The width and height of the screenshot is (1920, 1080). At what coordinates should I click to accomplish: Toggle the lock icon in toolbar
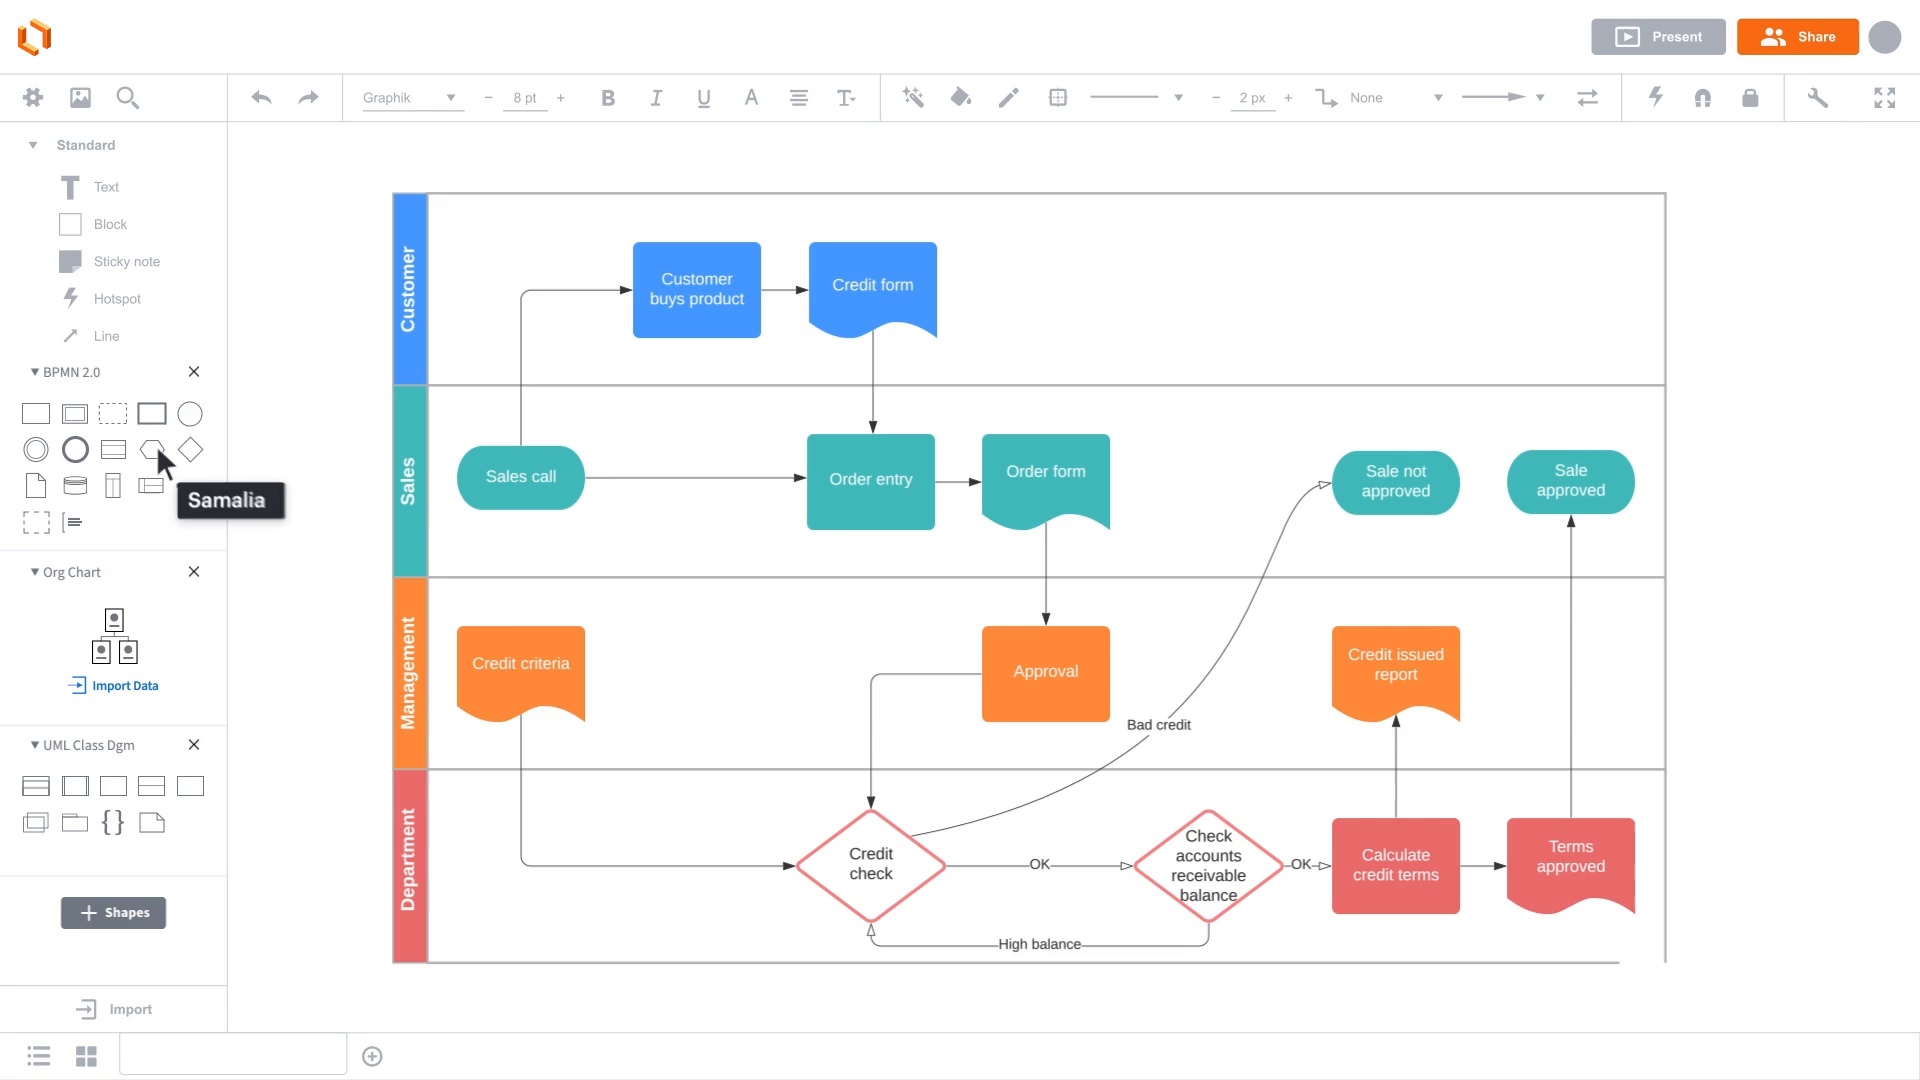[x=1749, y=98]
